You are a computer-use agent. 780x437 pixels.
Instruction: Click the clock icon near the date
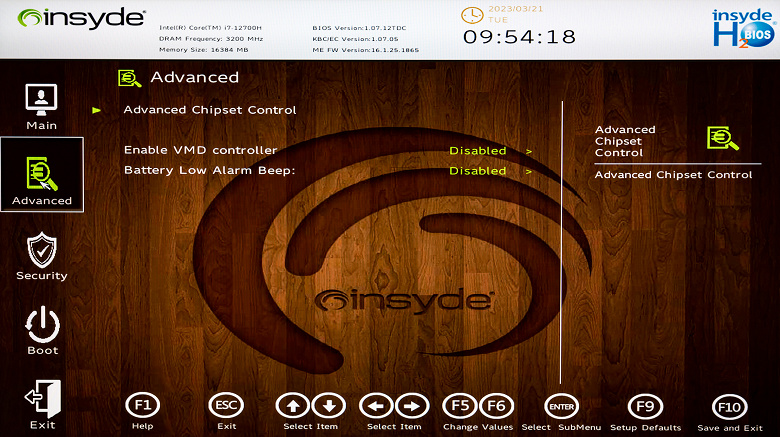point(472,15)
